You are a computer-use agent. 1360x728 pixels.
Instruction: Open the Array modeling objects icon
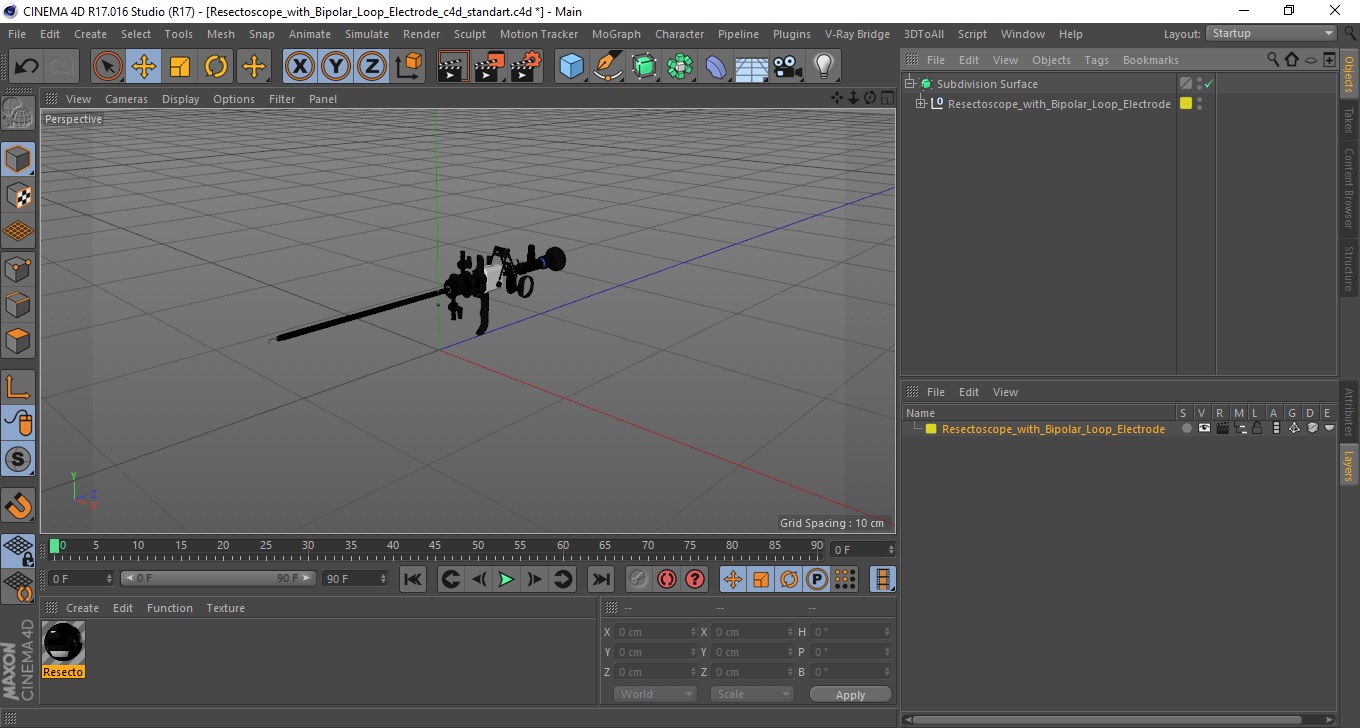point(680,67)
